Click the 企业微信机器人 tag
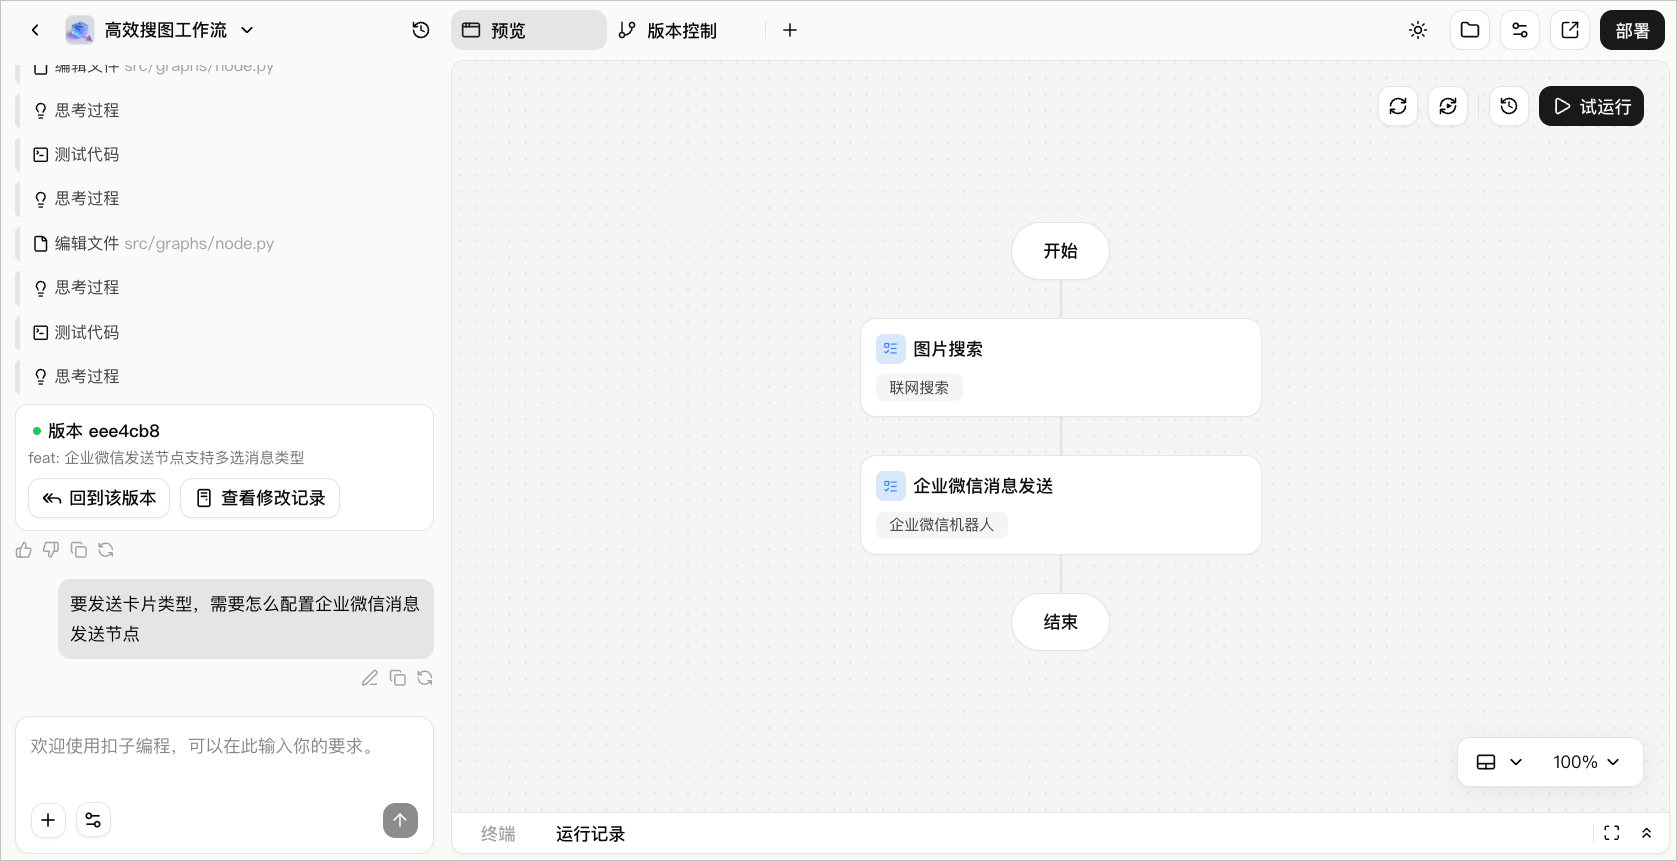The height and width of the screenshot is (861, 1677). (941, 525)
